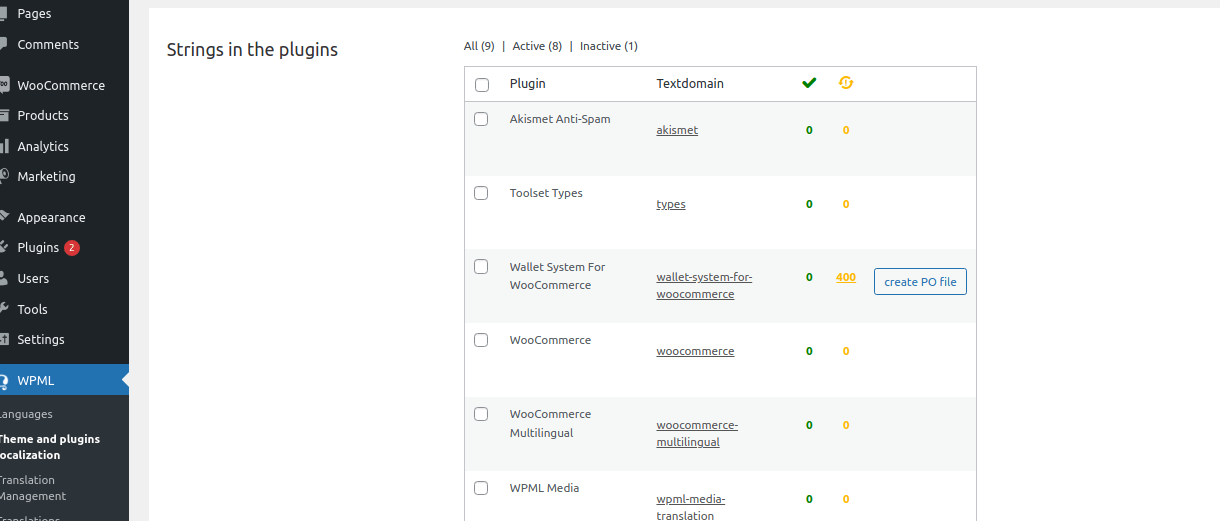The width and height of the screenshot is (1220, 521).
Task: Click the Toolset Types plugin name
Action: point(546,193)
